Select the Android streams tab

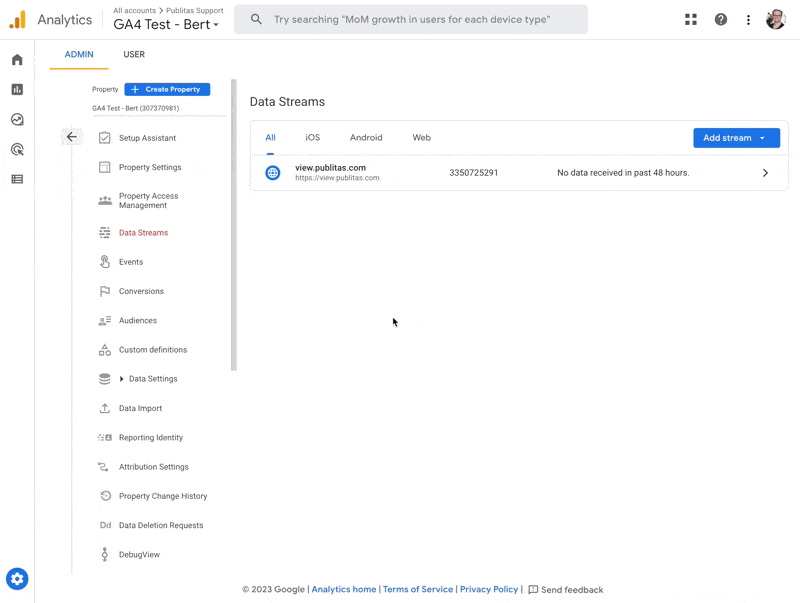[x=366, y=138]
